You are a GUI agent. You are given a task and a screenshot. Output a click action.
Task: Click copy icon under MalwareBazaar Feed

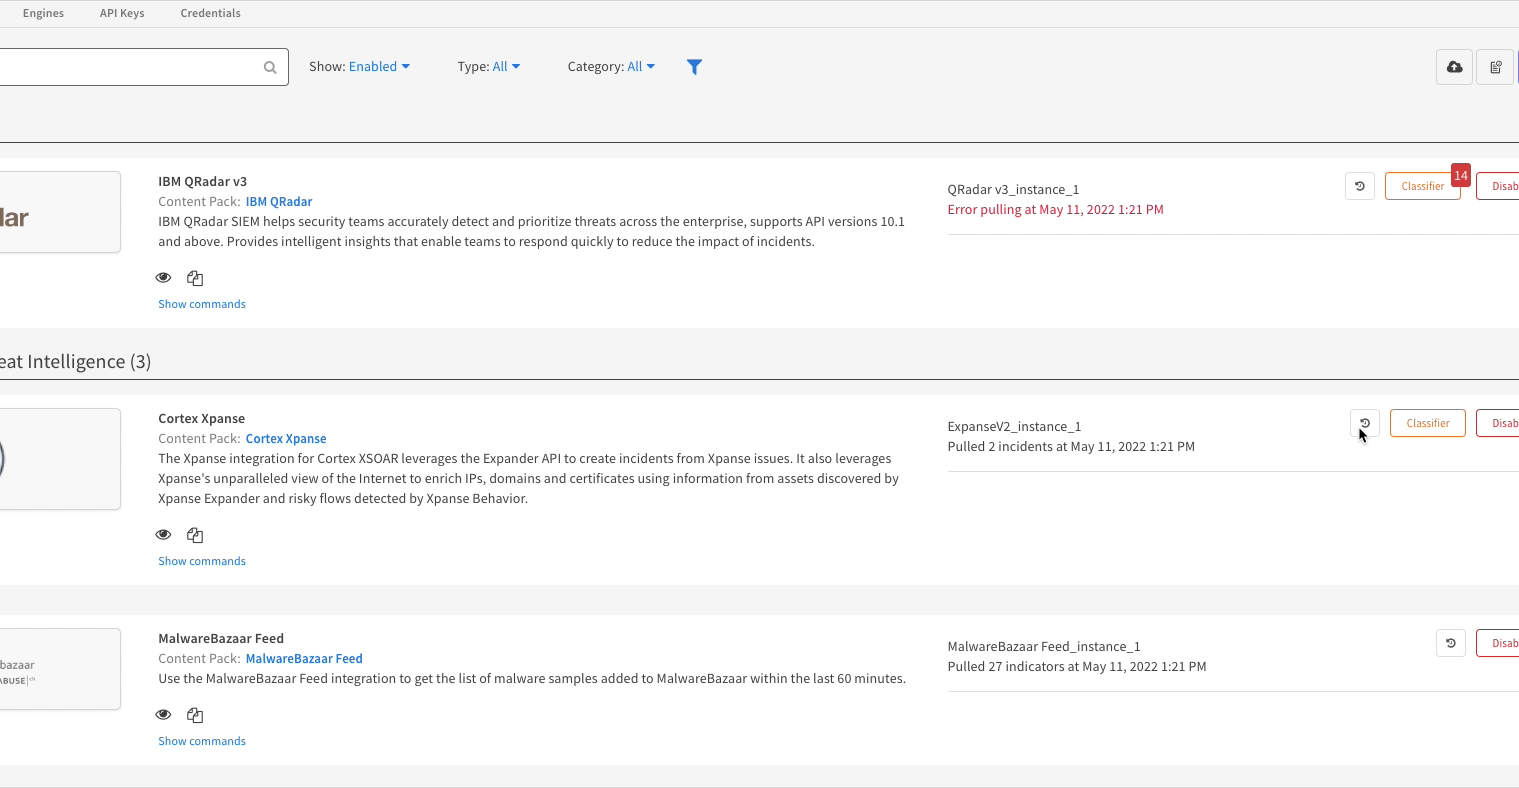(x=195, y=715)
